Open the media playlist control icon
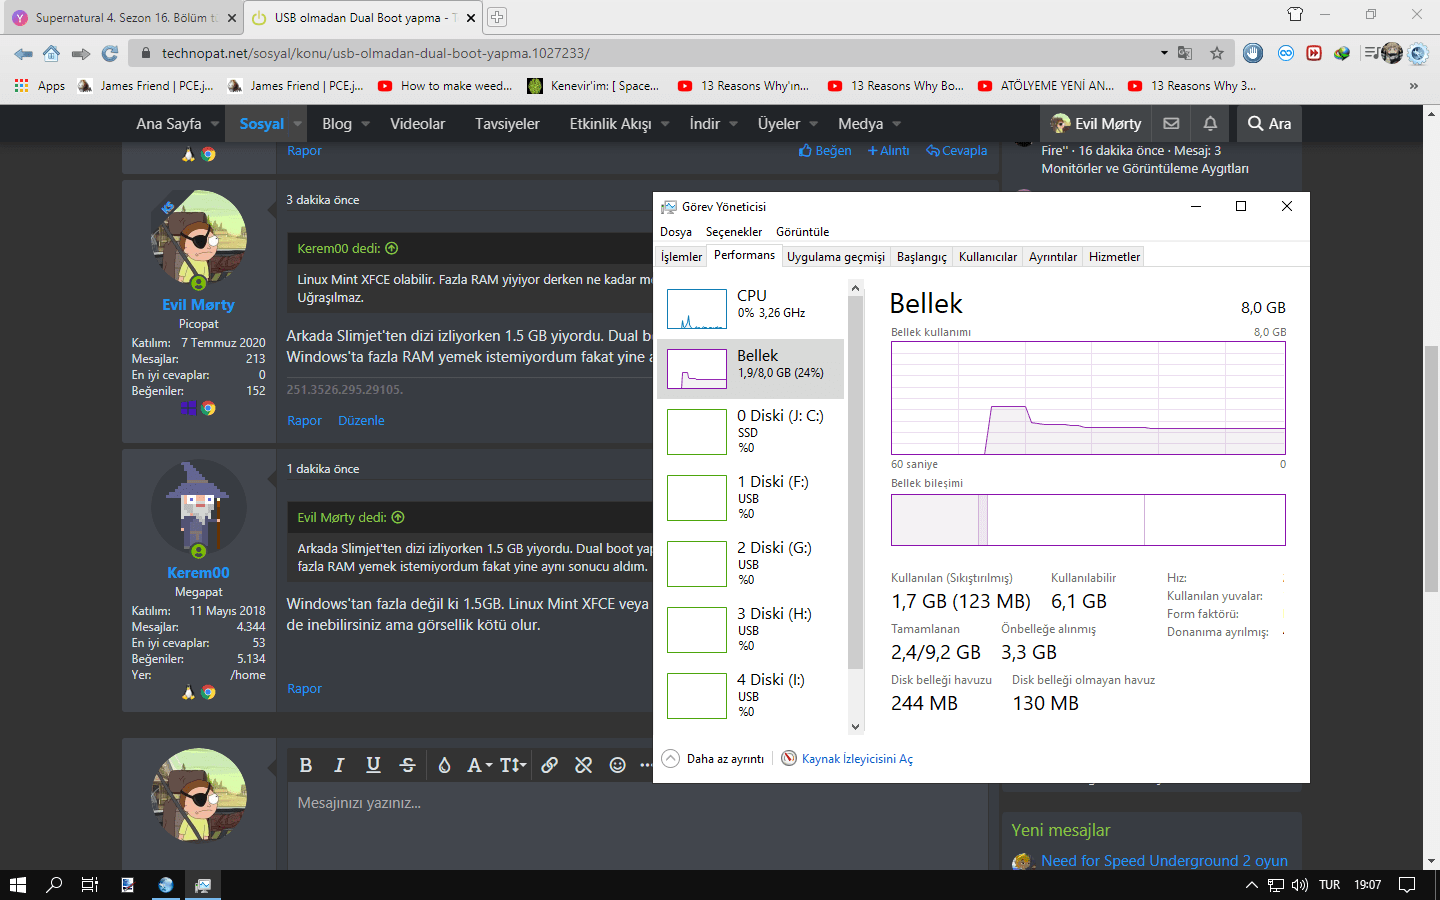Viewport: 1440px width, 900px height. (1371, 53)
